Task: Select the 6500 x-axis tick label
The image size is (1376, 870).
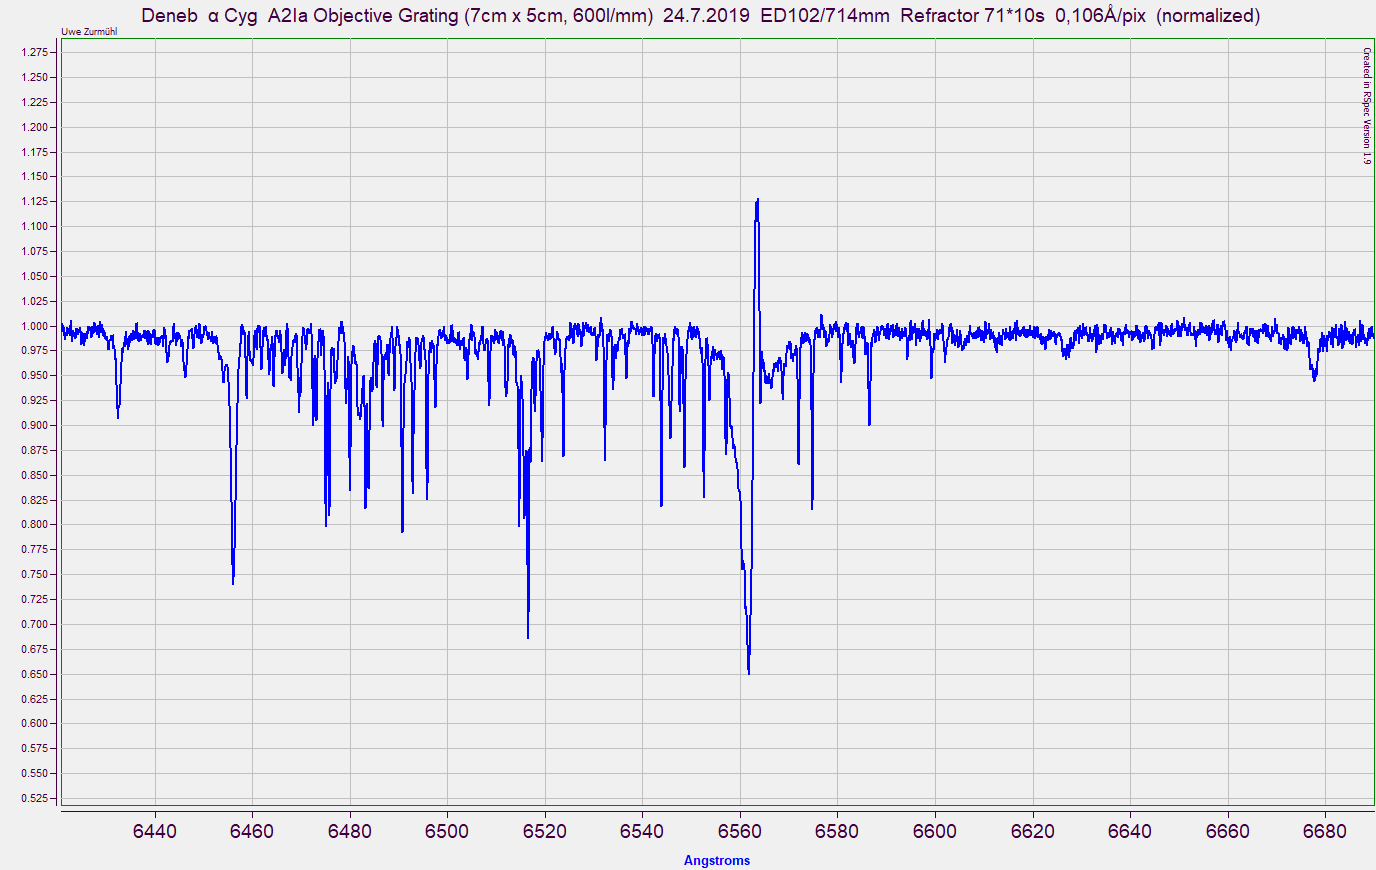Action: (446, 832)
